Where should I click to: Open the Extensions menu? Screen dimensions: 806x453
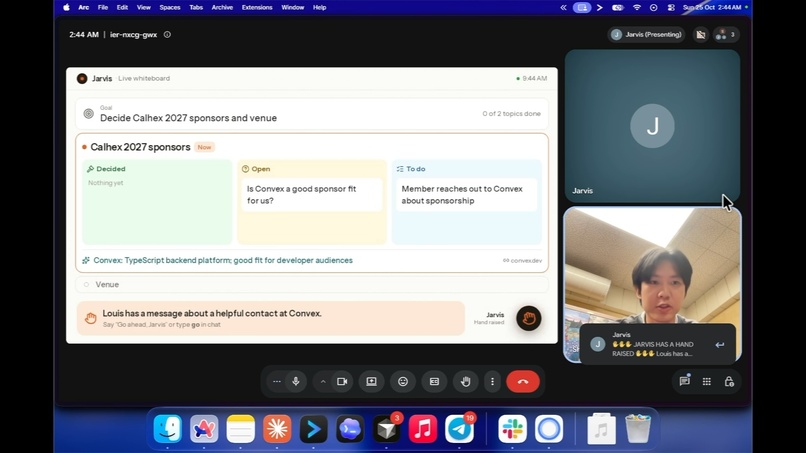coord(257,7)
